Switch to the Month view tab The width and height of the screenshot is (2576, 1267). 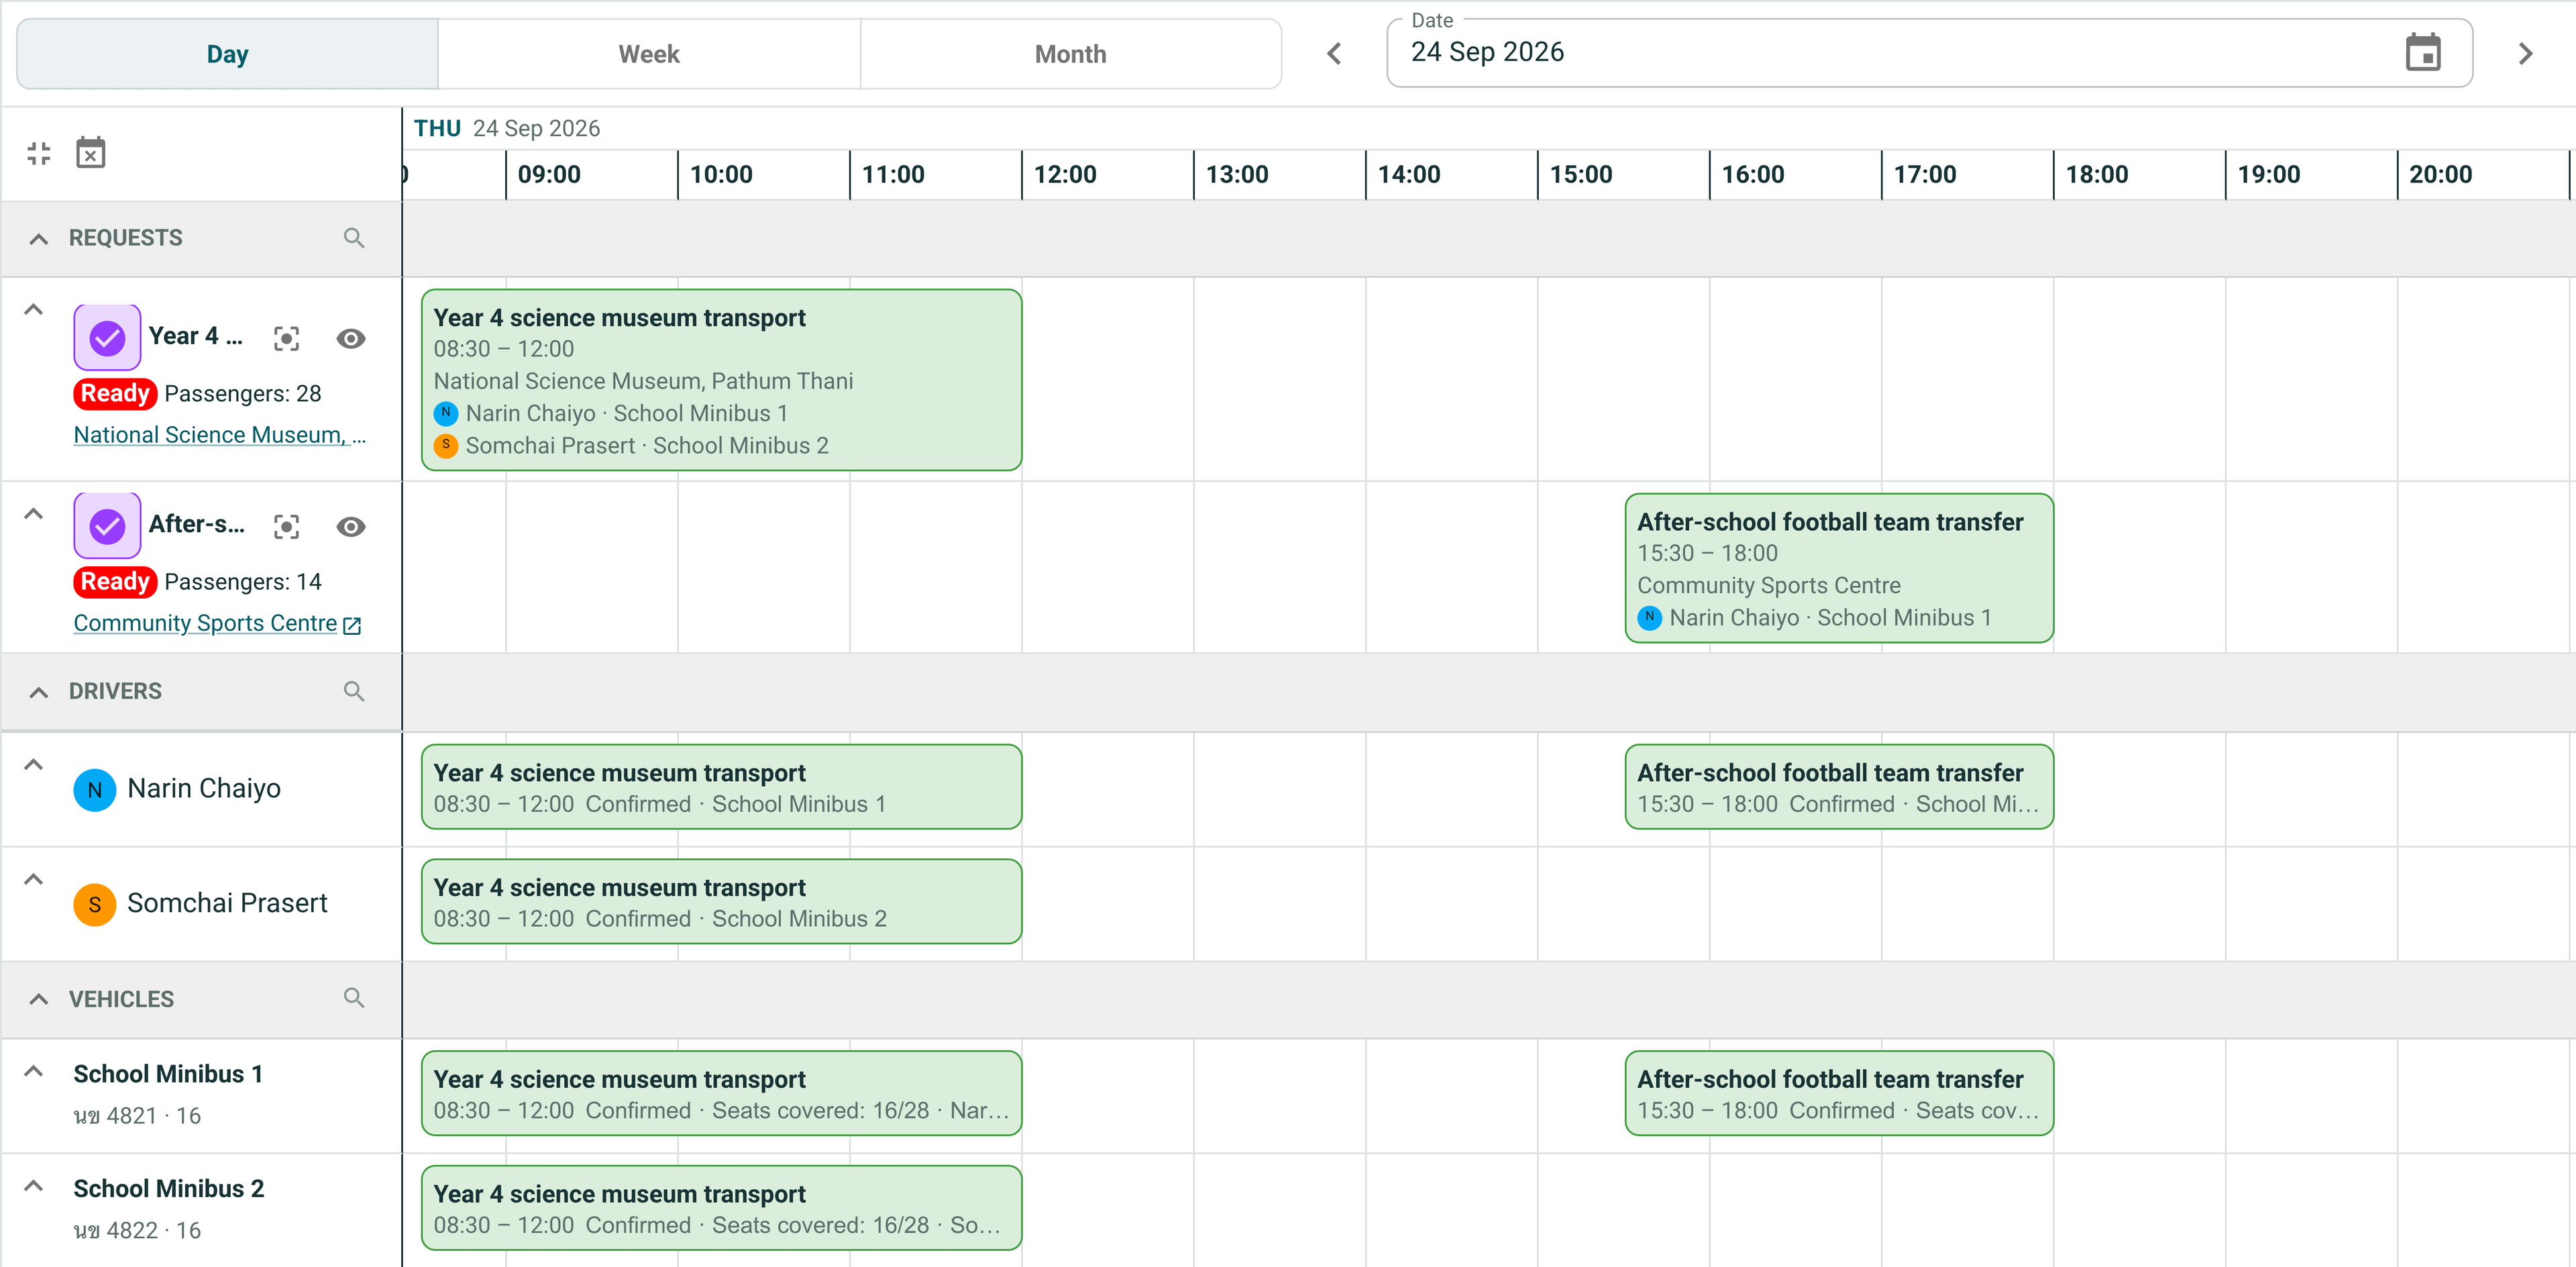(x=1070, y=54)
